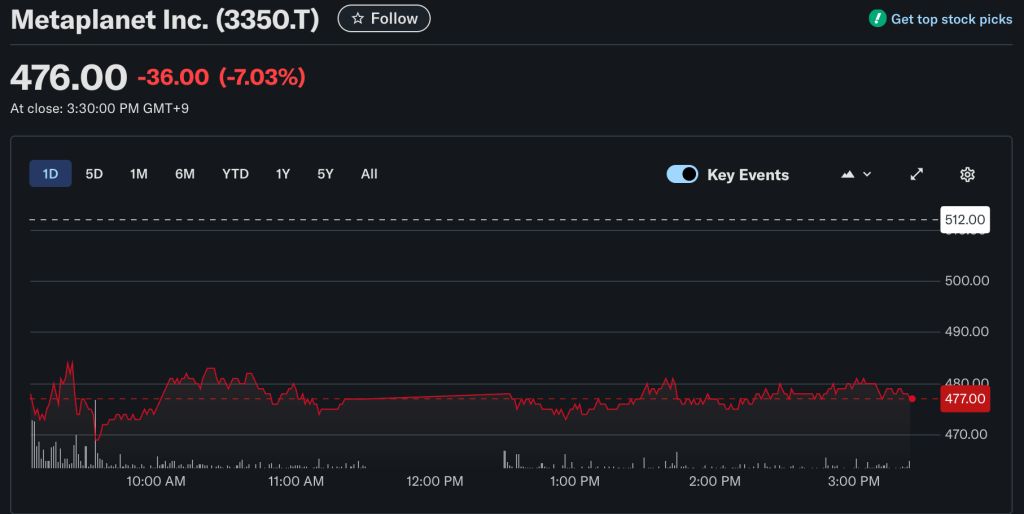The width and height of the screenshot is (1024, 514).
Task: Click the 2:00 PM time label
Action: point(714,481)
